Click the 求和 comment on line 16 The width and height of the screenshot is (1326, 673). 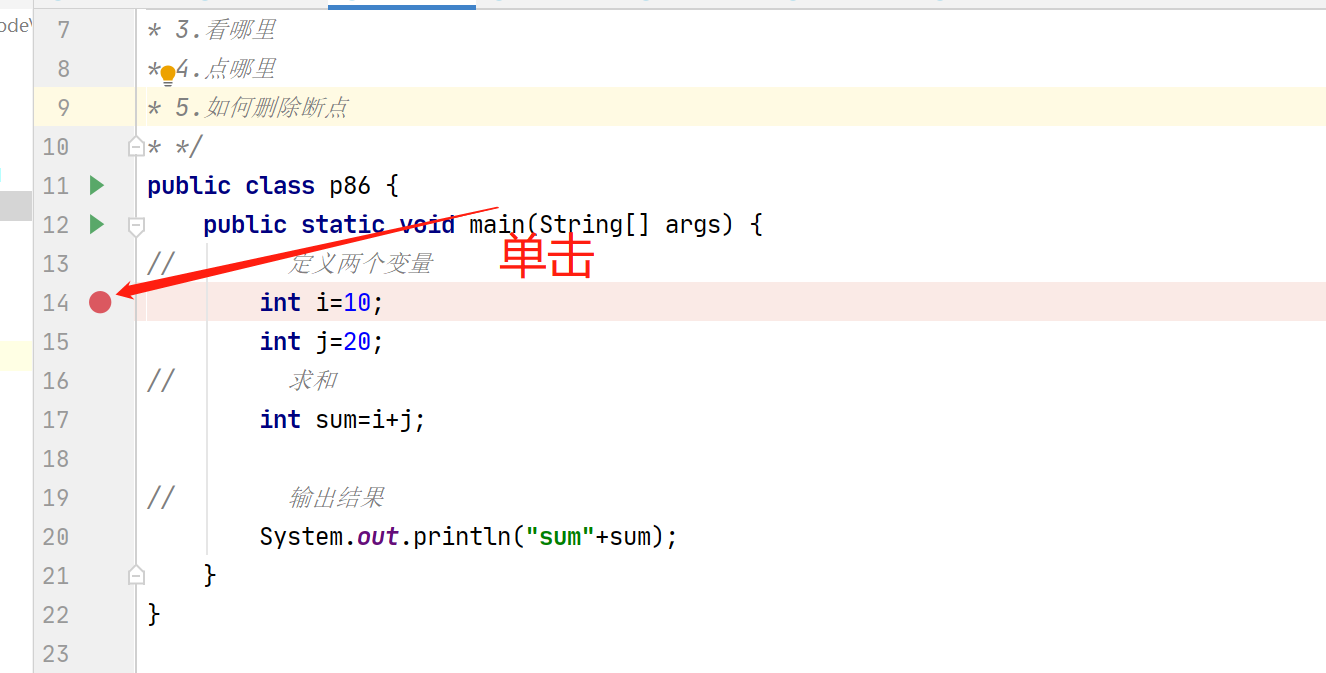point(313,381)
